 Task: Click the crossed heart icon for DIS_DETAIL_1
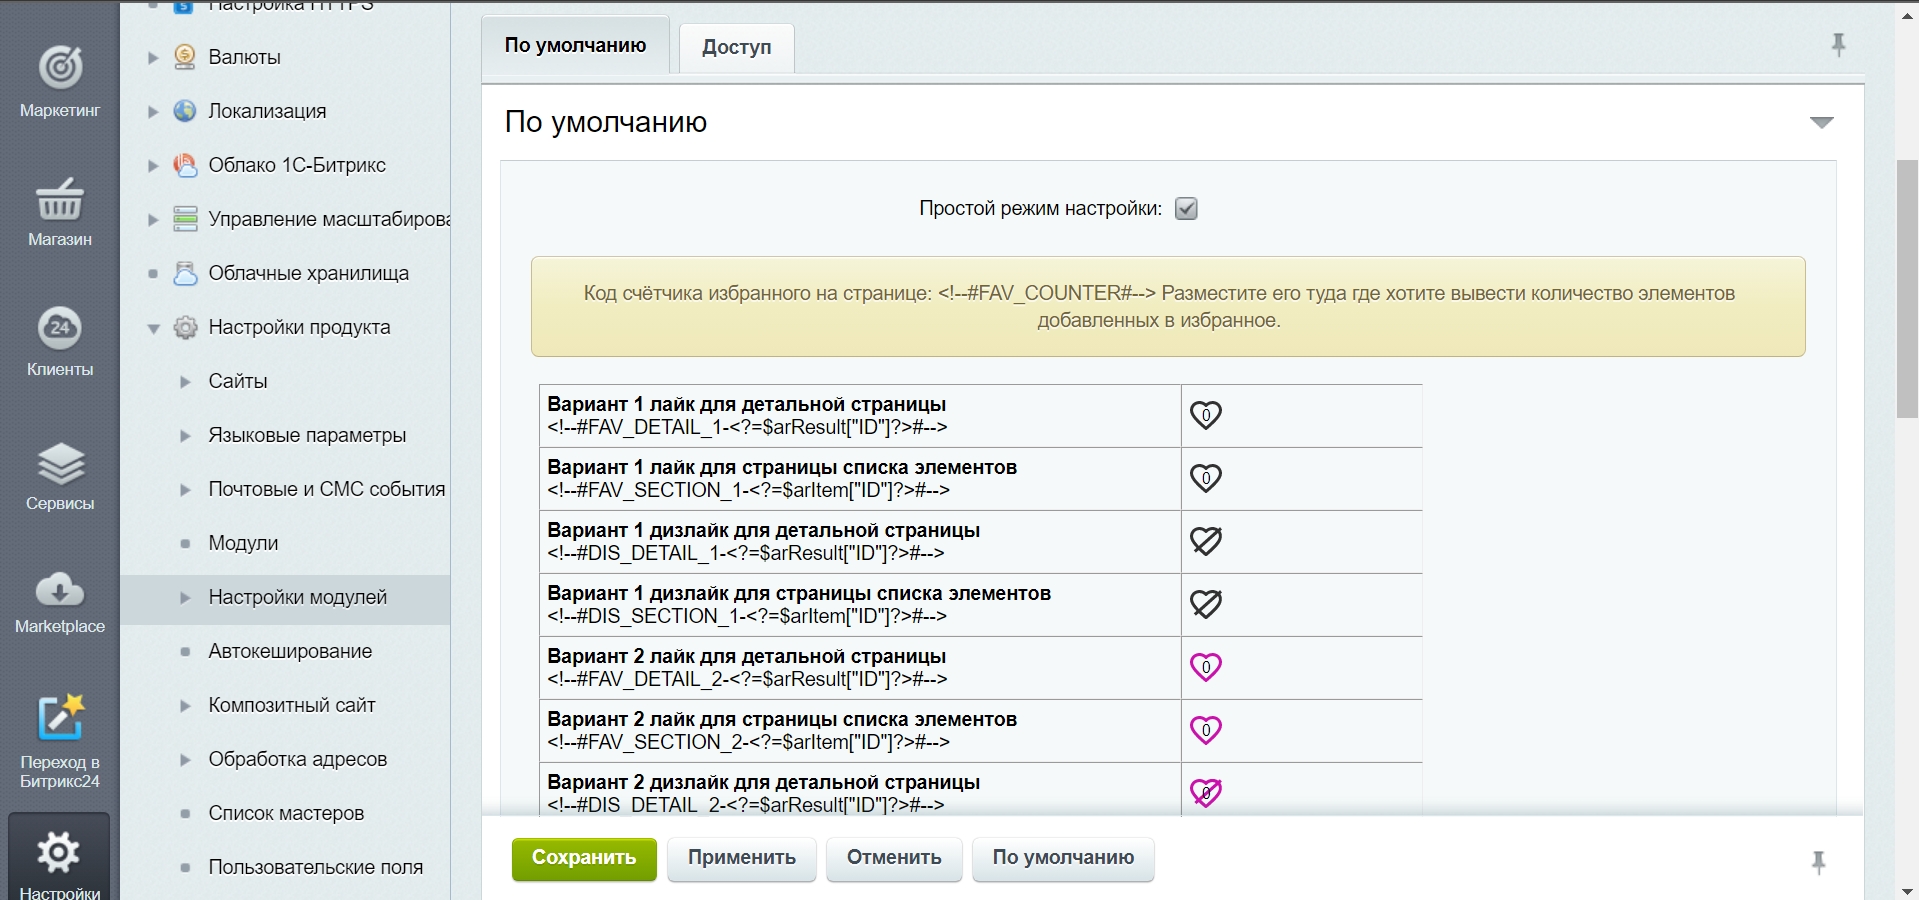1205,541
